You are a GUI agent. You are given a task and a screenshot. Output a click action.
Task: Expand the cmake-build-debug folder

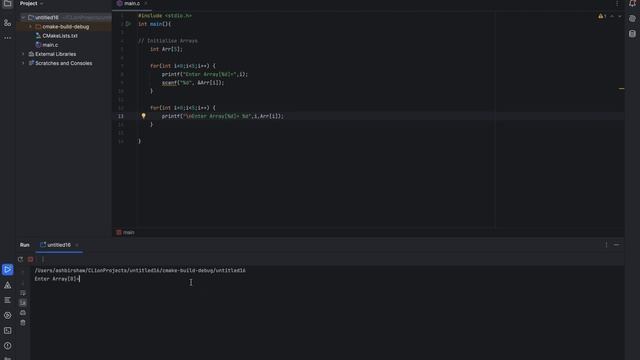pyautogui.click(x=31, y=27)
